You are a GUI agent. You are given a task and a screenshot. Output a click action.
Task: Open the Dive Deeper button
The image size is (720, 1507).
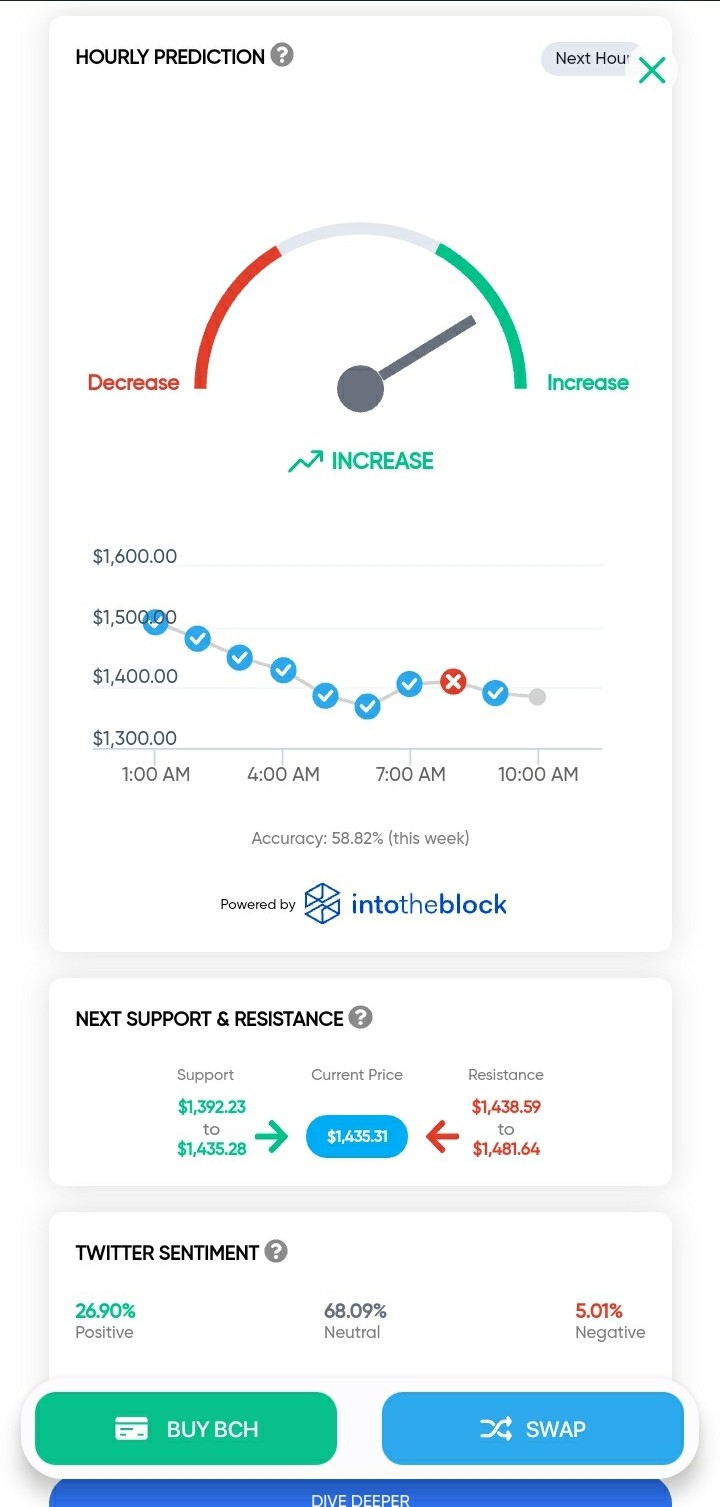click(x=360, y=1494)
